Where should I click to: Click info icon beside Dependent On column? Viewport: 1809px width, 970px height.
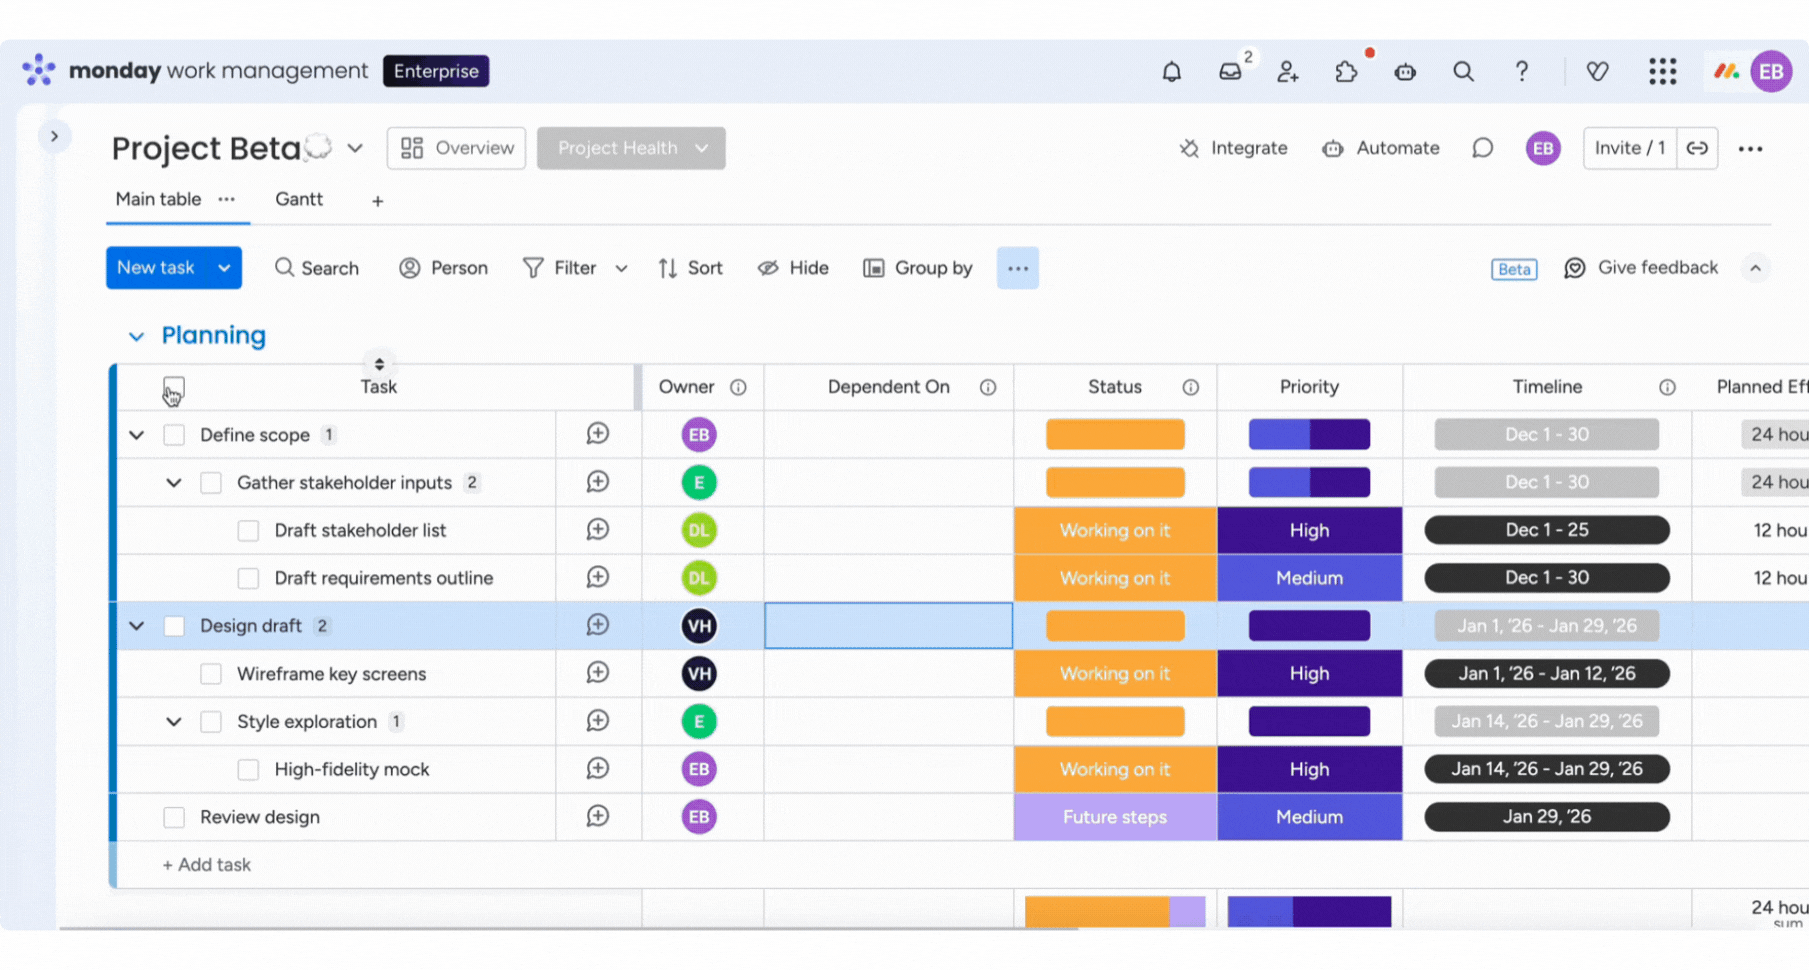(x=988, y=387)
